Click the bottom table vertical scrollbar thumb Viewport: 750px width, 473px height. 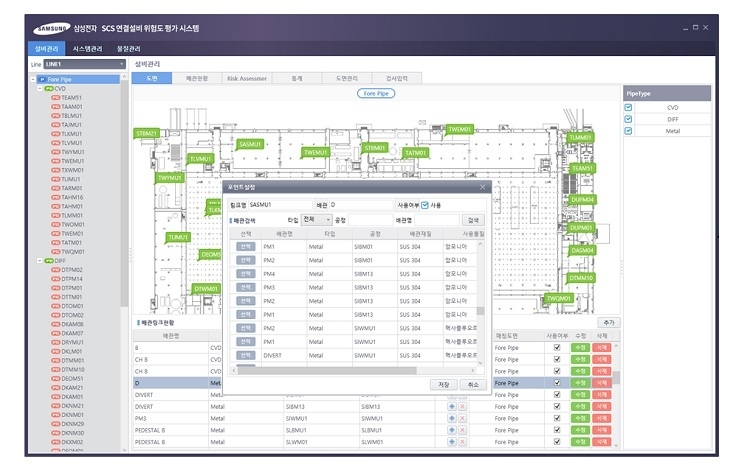point(616,378)
